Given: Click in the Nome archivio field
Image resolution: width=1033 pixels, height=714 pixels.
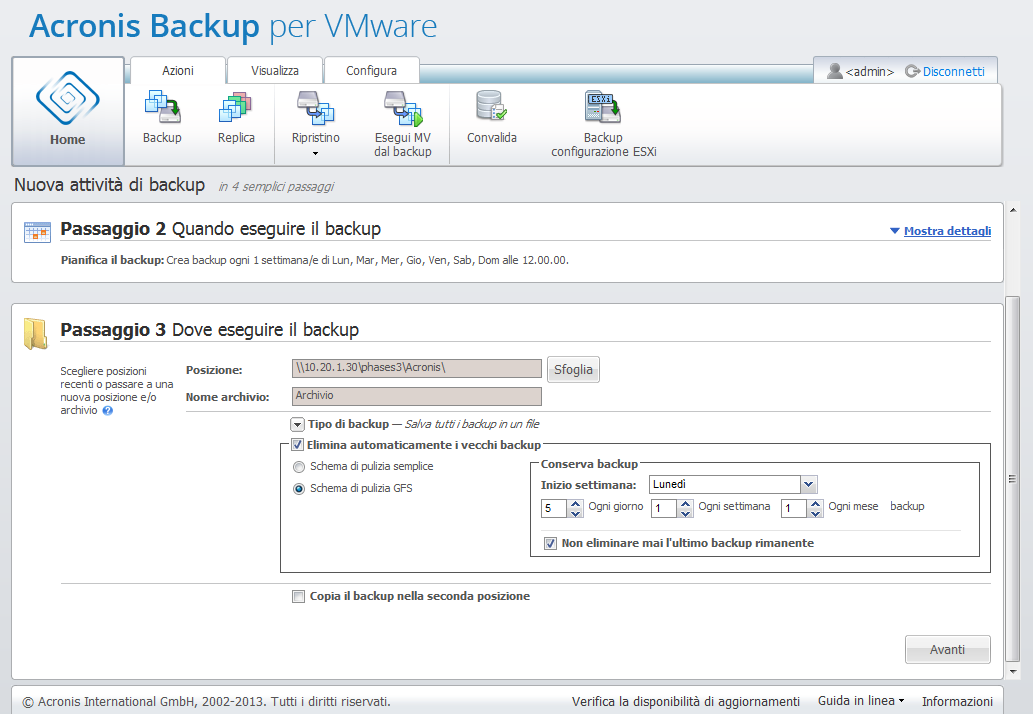Looking at the screenshot, I should 416,396.
